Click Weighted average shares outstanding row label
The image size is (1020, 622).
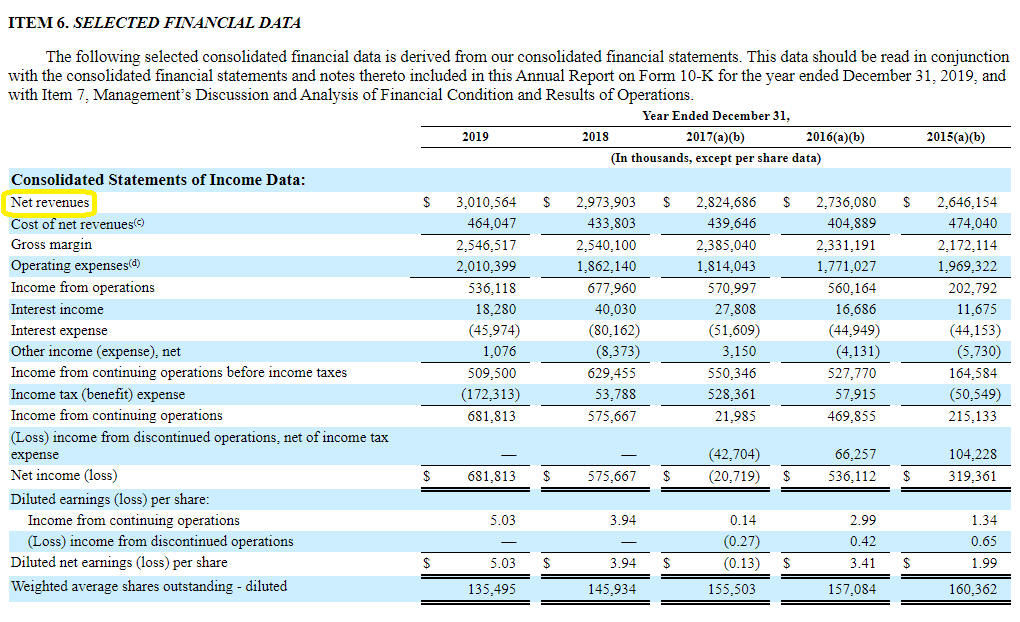pos(149,586)
